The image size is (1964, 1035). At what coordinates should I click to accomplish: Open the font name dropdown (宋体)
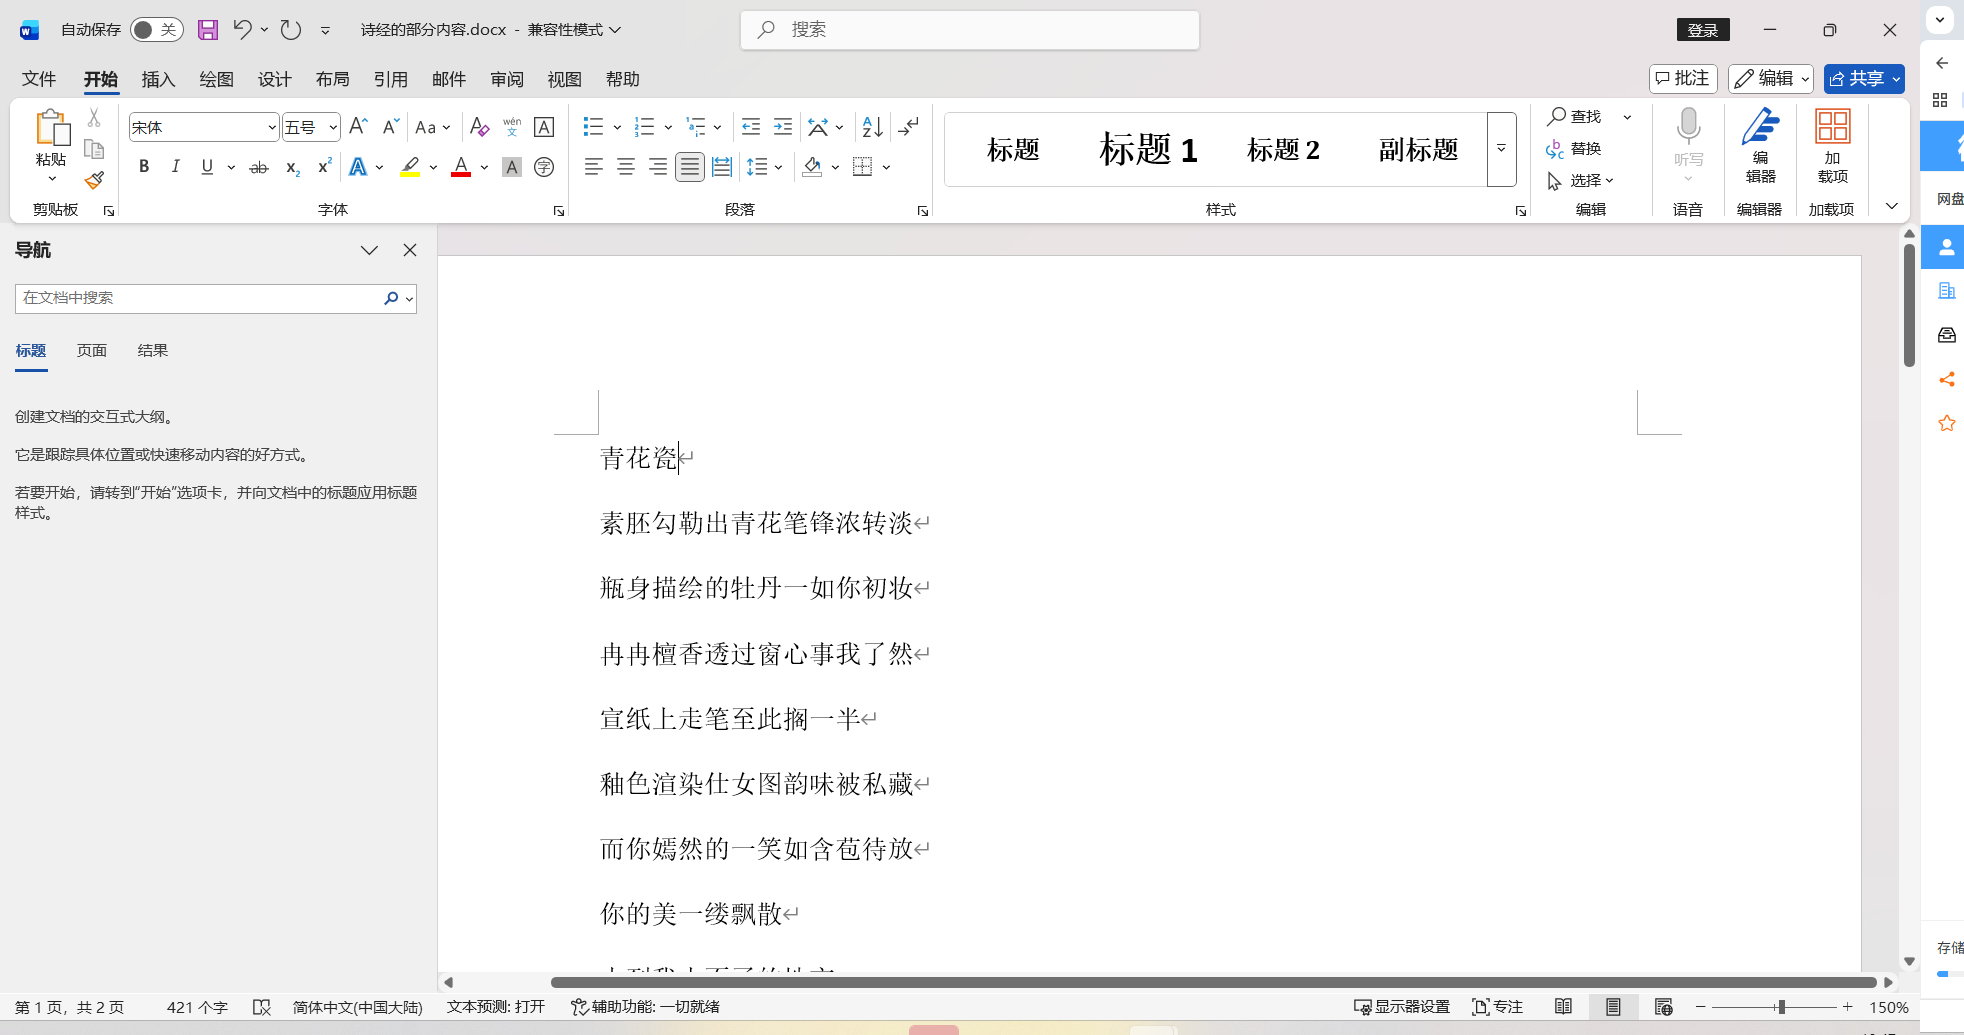[272, 127]
